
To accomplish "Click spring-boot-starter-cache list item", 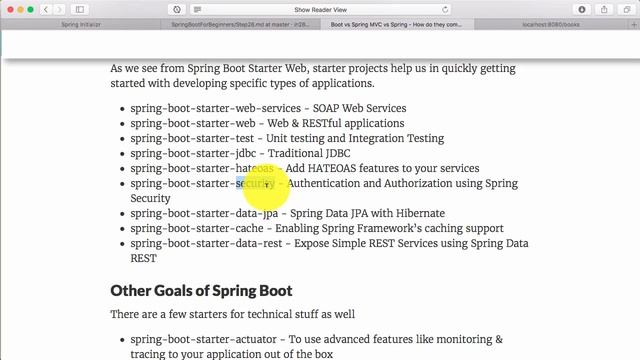I will (x=317, y=228).
